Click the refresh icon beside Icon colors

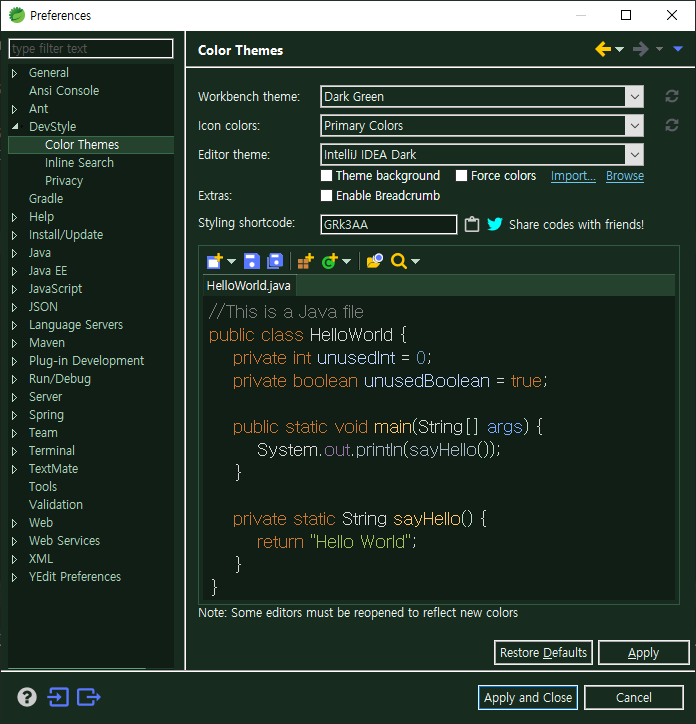point(672,126)
